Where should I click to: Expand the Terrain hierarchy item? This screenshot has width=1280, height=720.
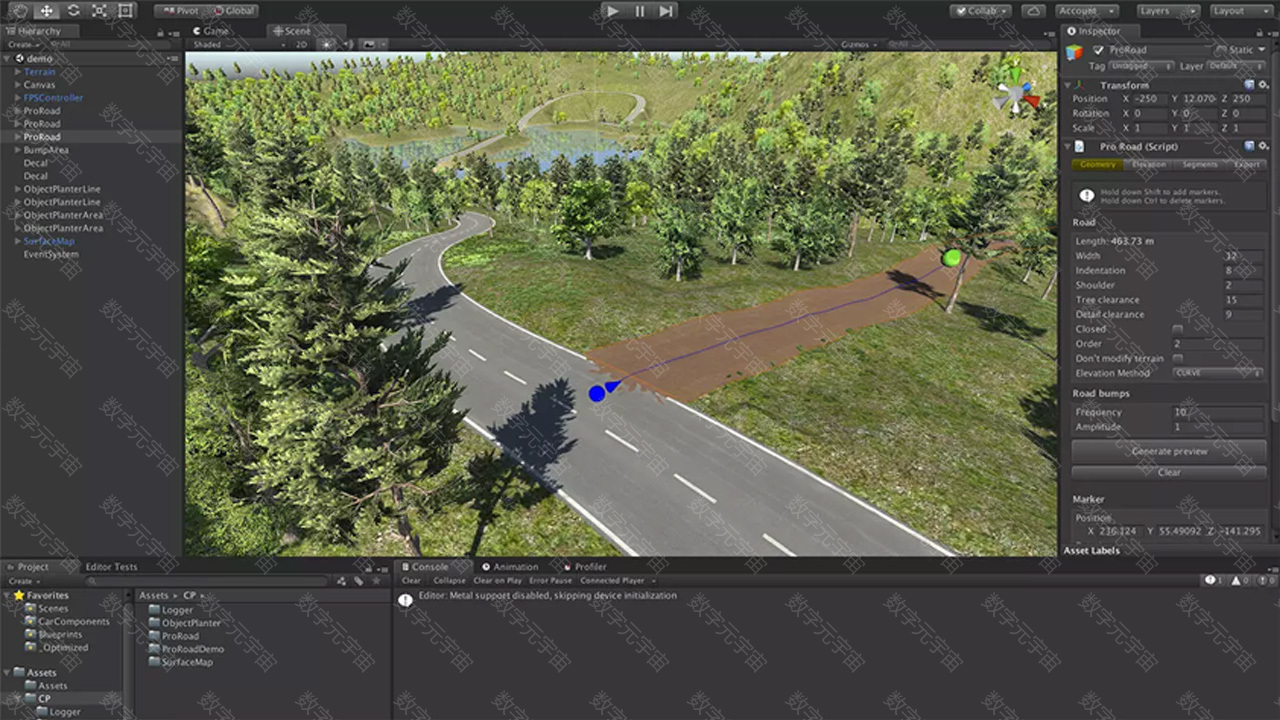tap(18, 72)
